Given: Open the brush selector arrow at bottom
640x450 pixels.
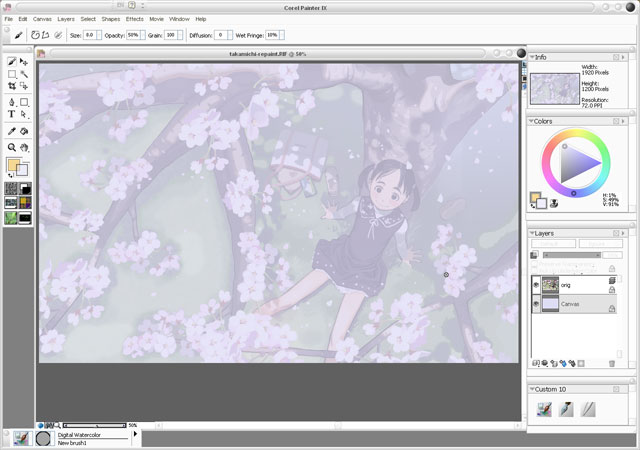Looking at the screenshot, I should [x=136, y=434].
